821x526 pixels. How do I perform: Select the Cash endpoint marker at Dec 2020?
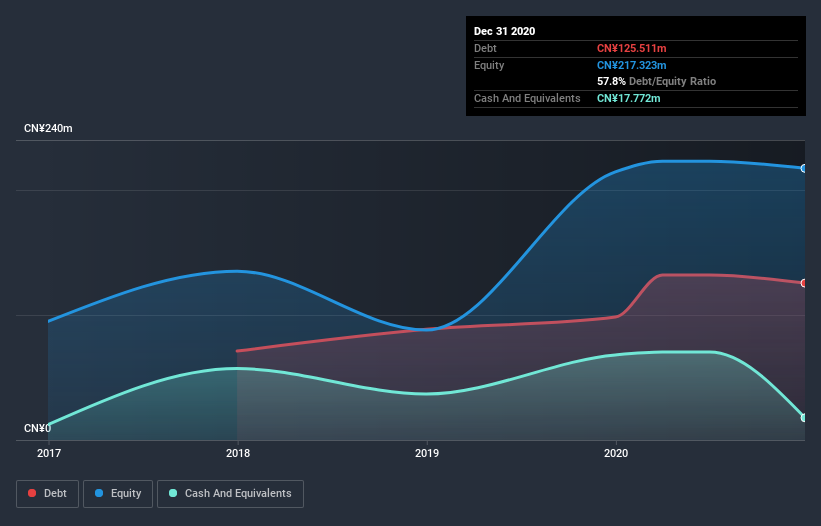pos(804,418)
